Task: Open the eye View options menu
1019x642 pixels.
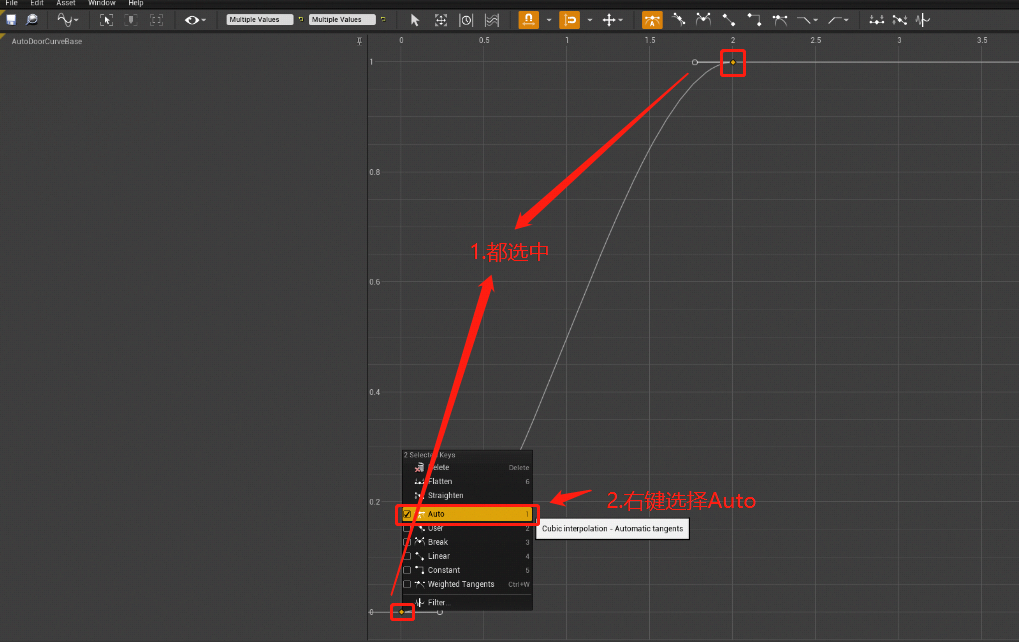Action: [194, 20]
